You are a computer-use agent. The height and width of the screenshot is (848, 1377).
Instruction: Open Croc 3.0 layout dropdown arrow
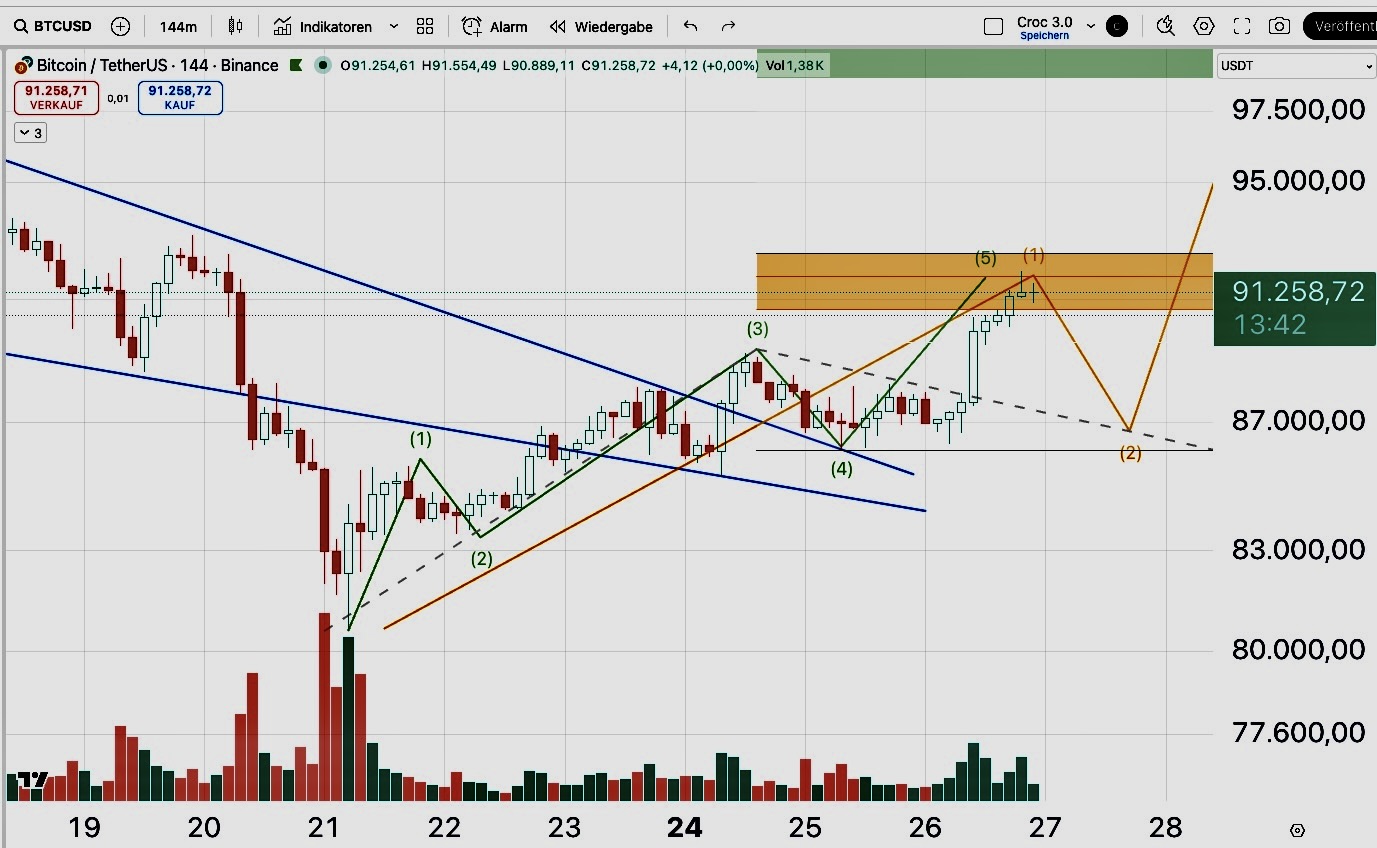[x=1090, y=26]
